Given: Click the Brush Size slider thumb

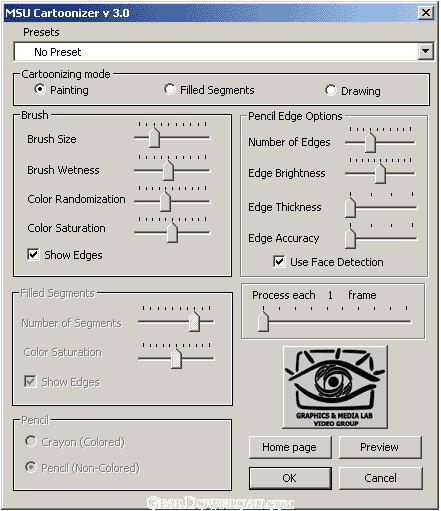Looking at the screenshot, I should tap(154, 137).
